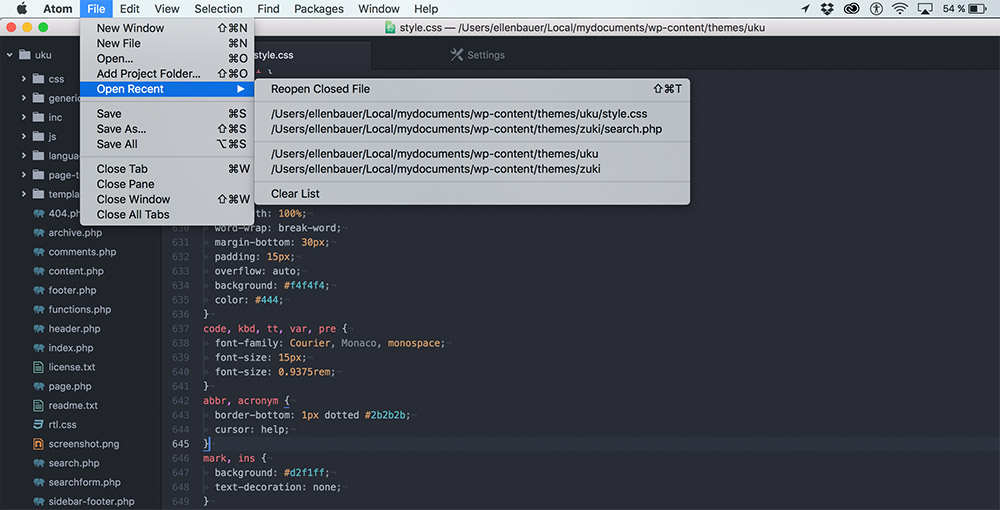This screenshot has height=510, width=1000.
Task: Select Save All menu item
Action: pyautogui.click(x=167, y=144)
